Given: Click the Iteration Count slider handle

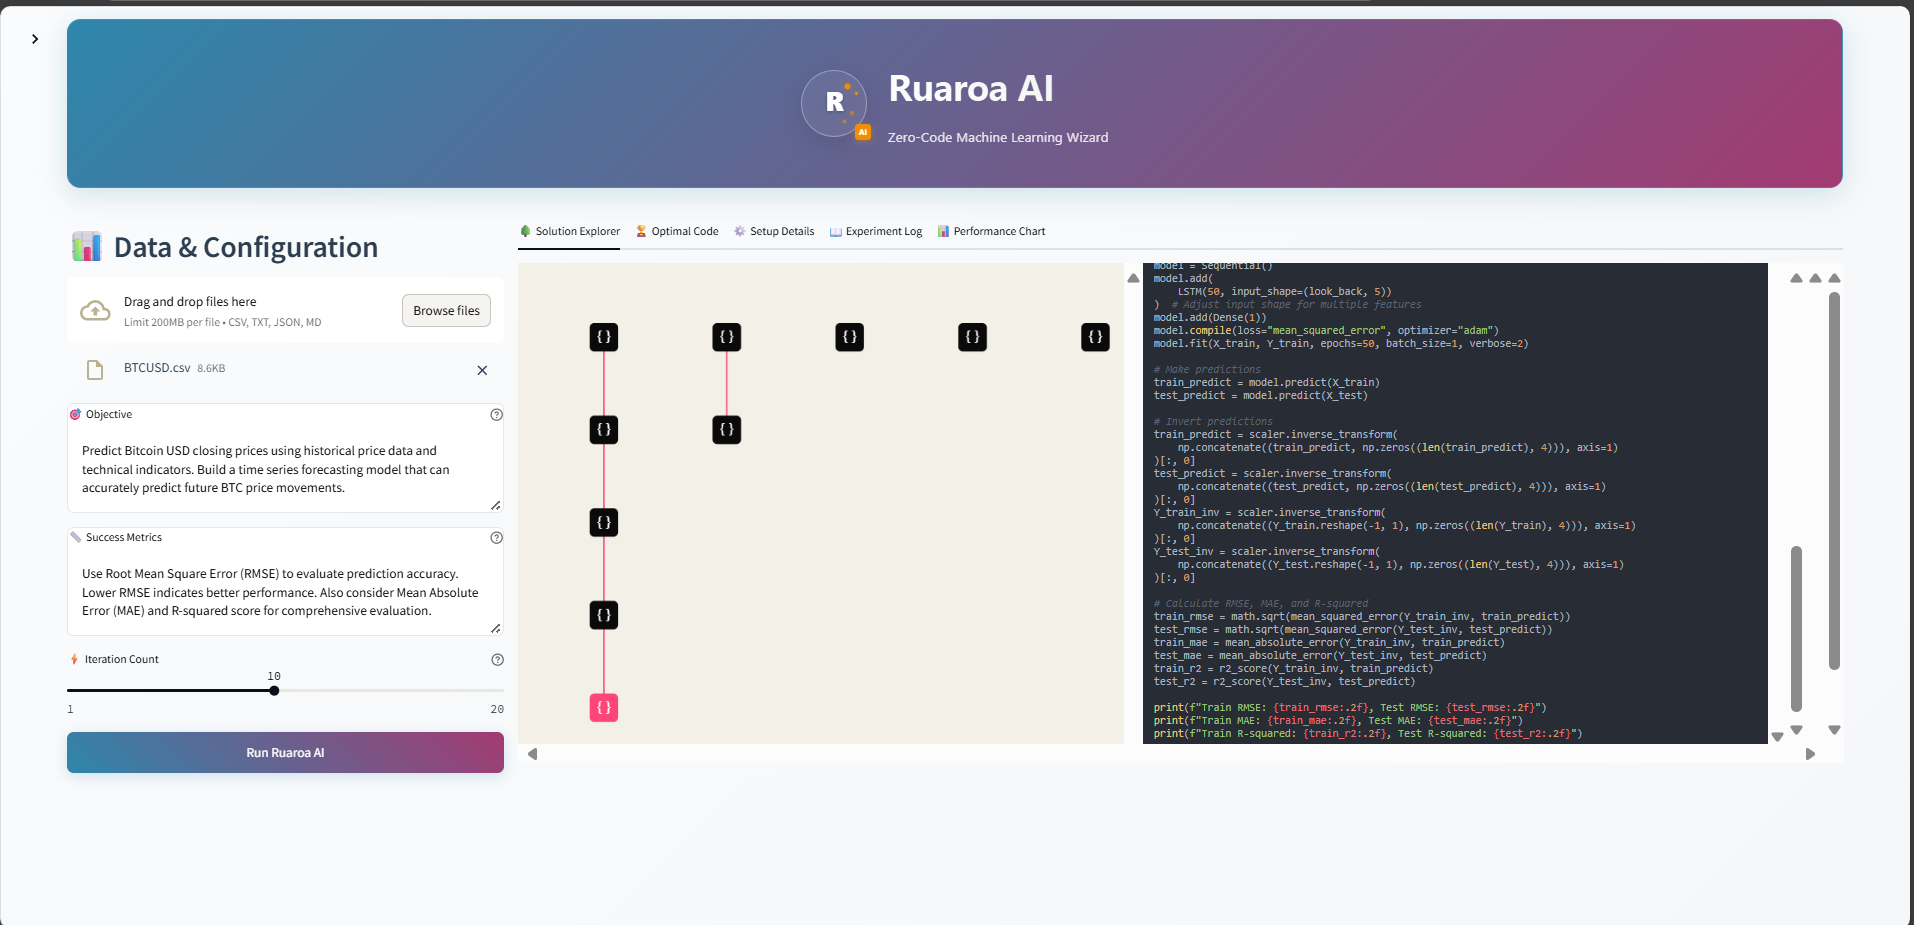Looking at the screenshot, I should [274, 691].
